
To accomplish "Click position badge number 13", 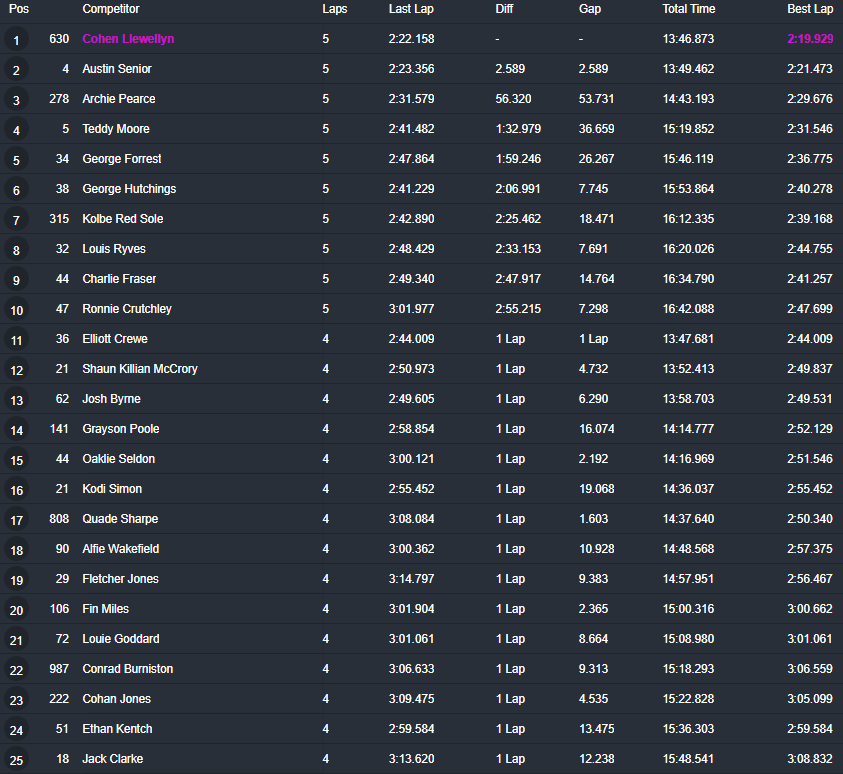I will click(16, 400).
